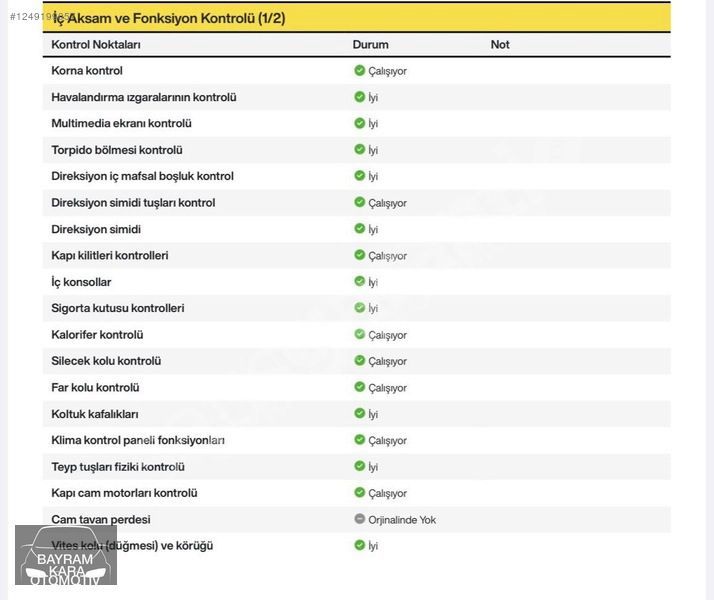Select the 'Koltuk kafalıkları' label
This screenshot has height=600, width=714.
[95, 414]
